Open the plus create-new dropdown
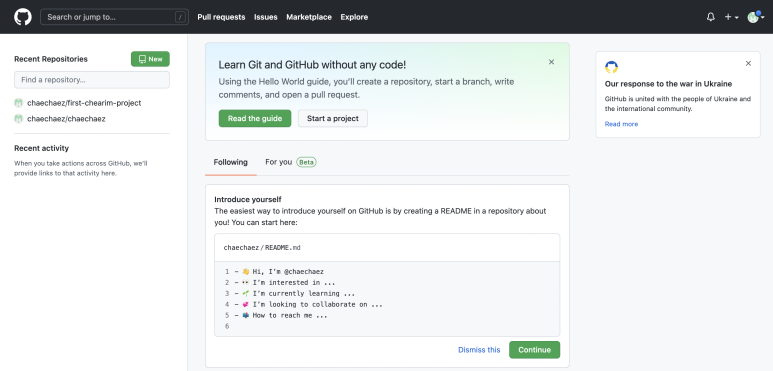Image resolution: width=773 pixels, height=371 pixels. point(731,17)
